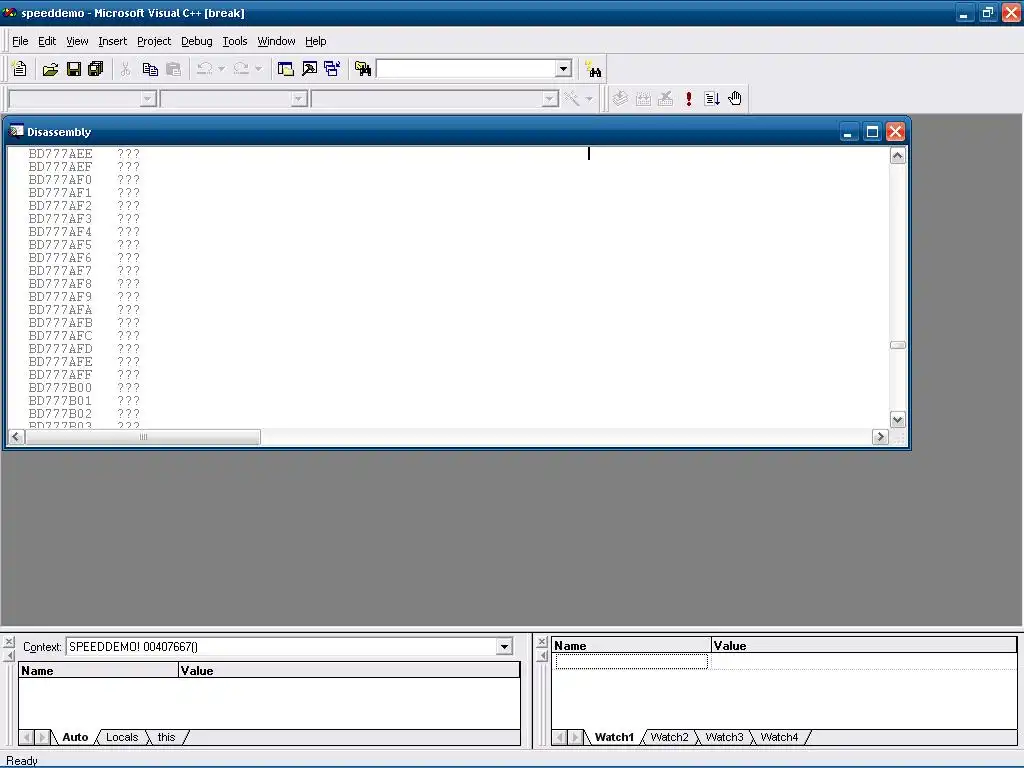Close the Watch pane with its X button
1024x768 pixels.
542,642
